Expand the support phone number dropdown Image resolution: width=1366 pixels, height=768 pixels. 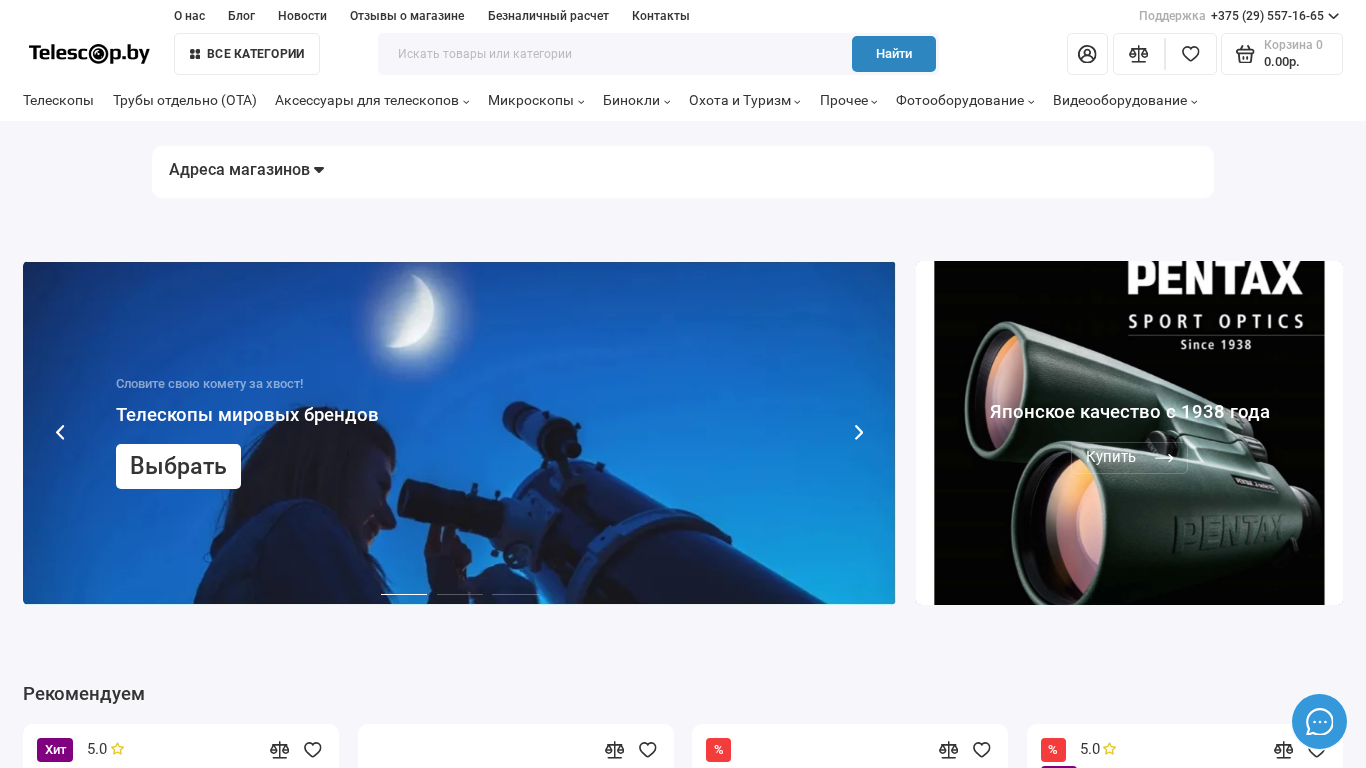tap(1333, 16)
